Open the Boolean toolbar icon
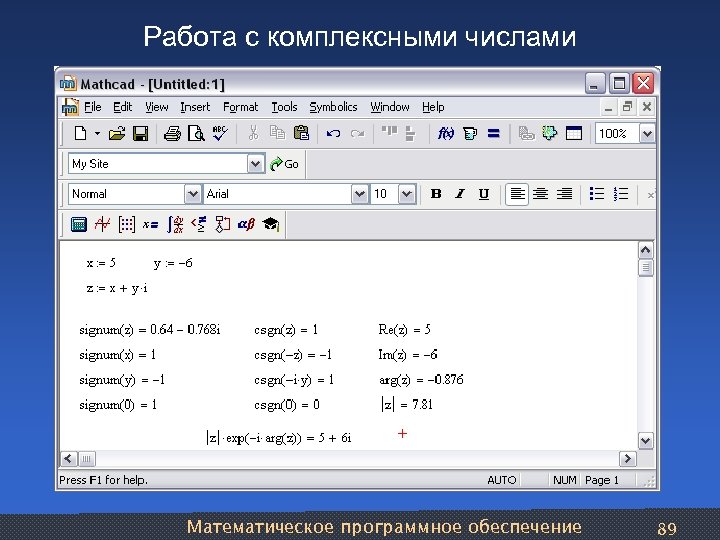 (x=199, y=225)
